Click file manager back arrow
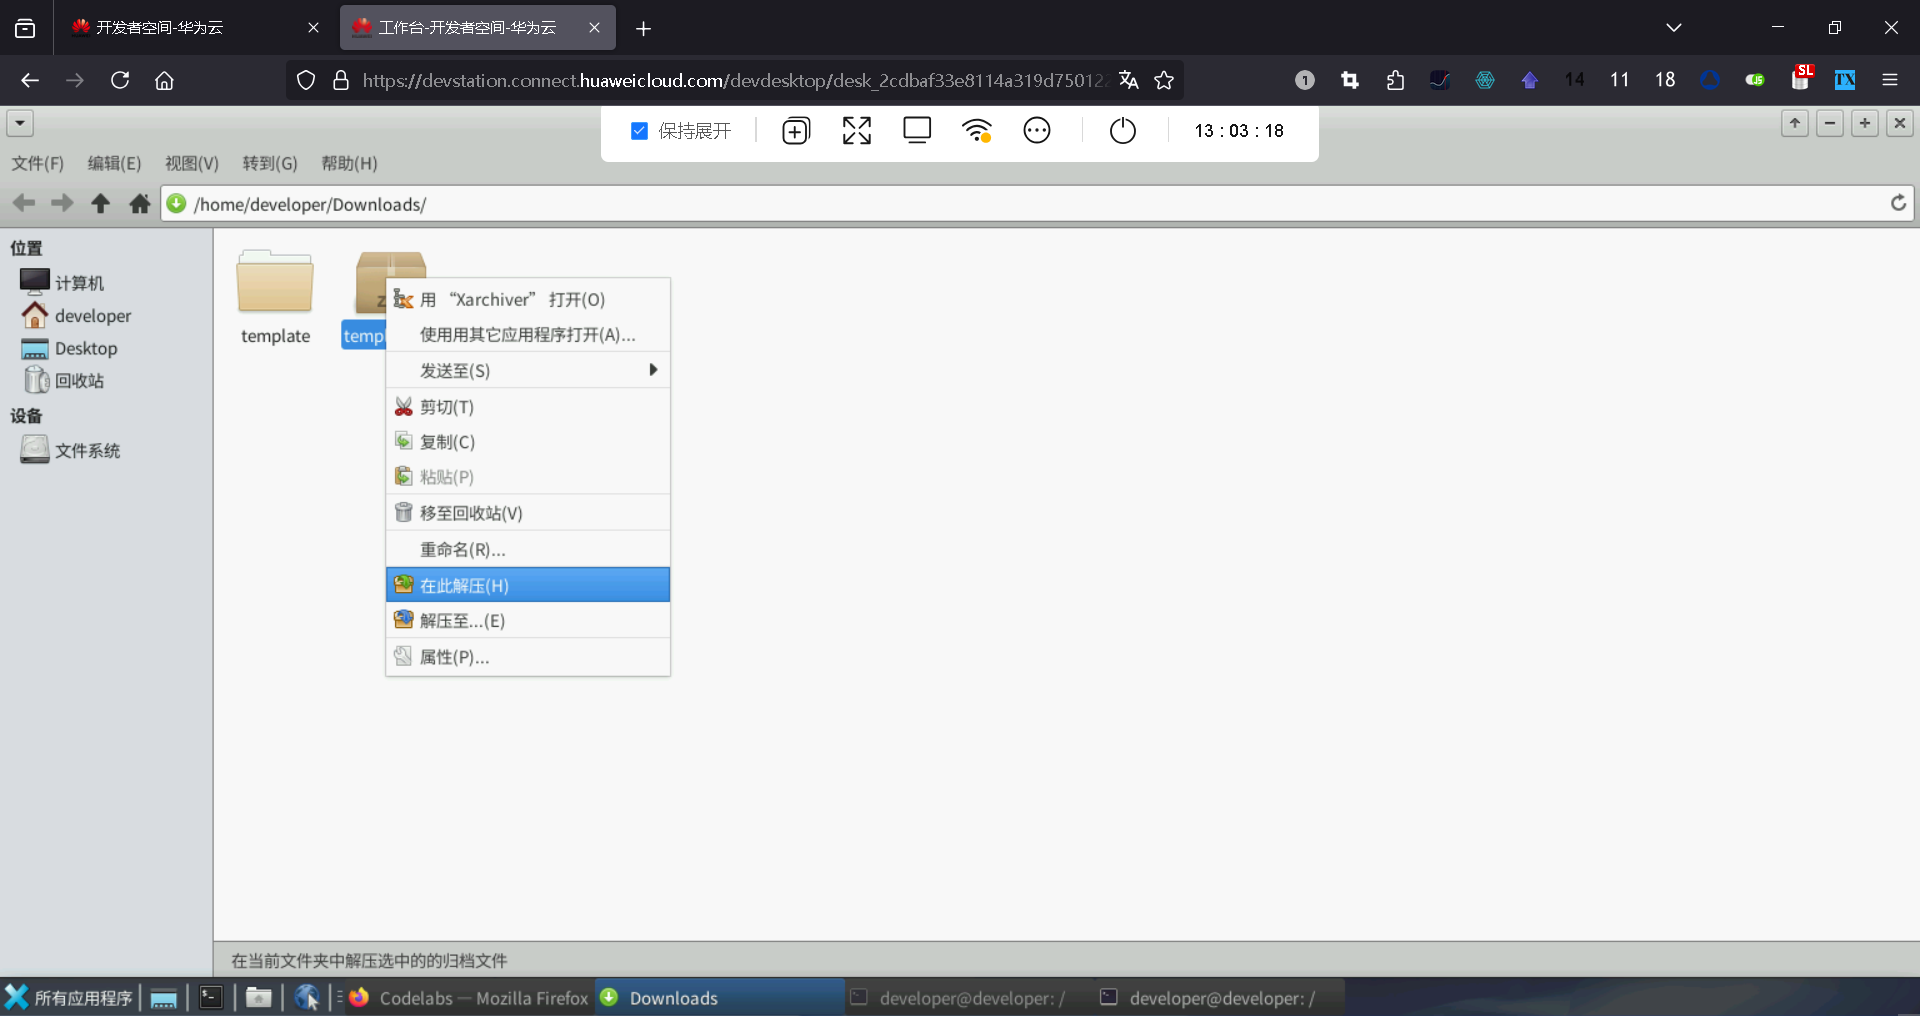Screen dimensions: 1920x1020 coord(24,203)
